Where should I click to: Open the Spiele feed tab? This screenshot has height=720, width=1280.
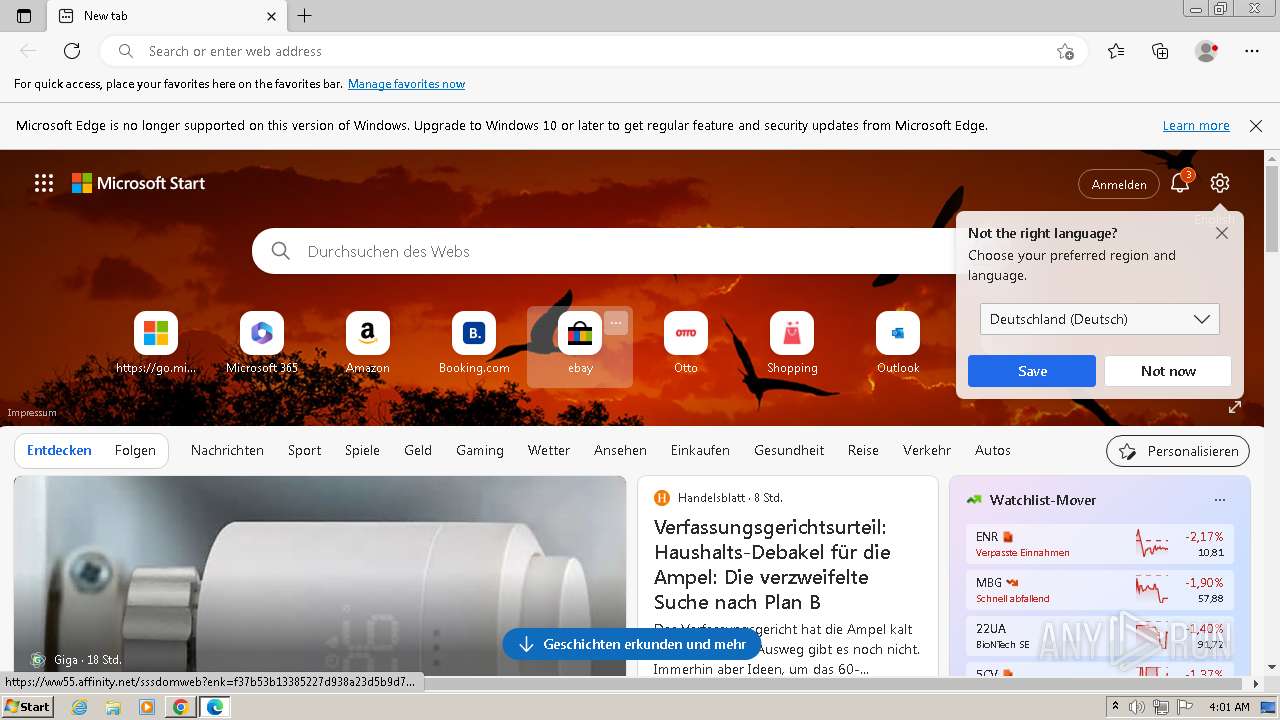[x=362, y=450]
